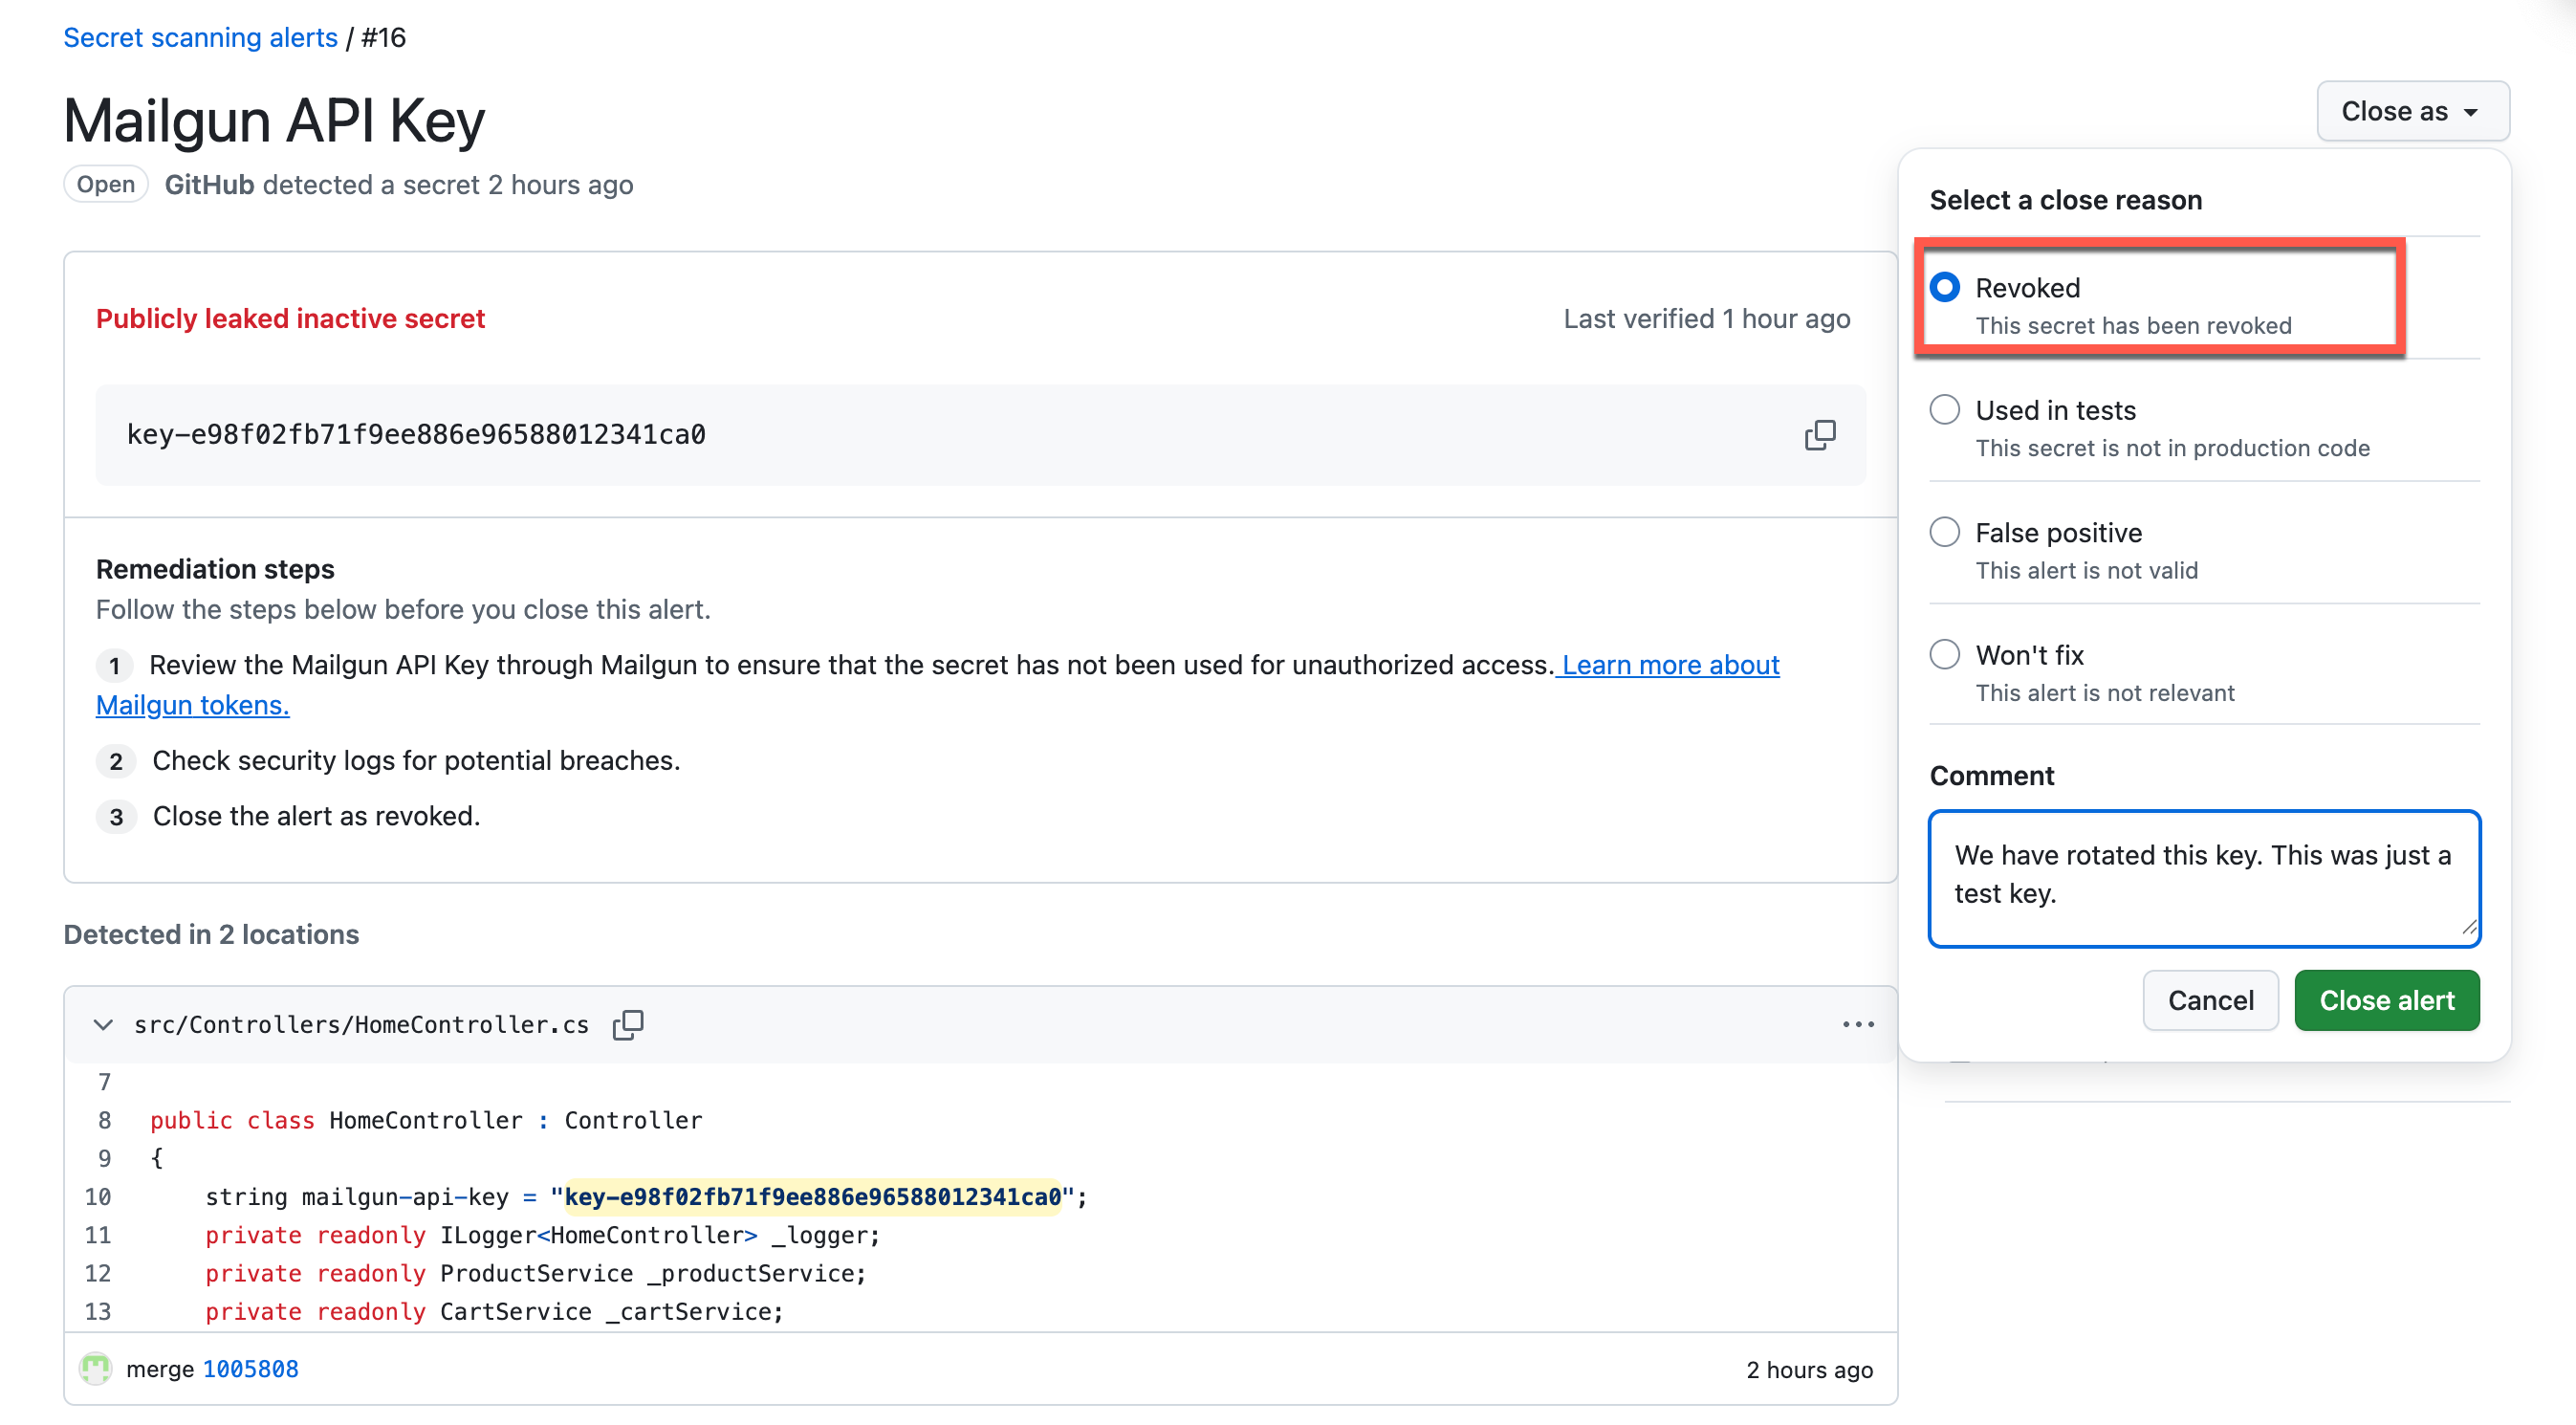The height and width of the screenshot is (1425, 2576).
Task: Open the three-dot menu for HomeController.cs
Action: pyautogui.click(x=1858, y=1024)
